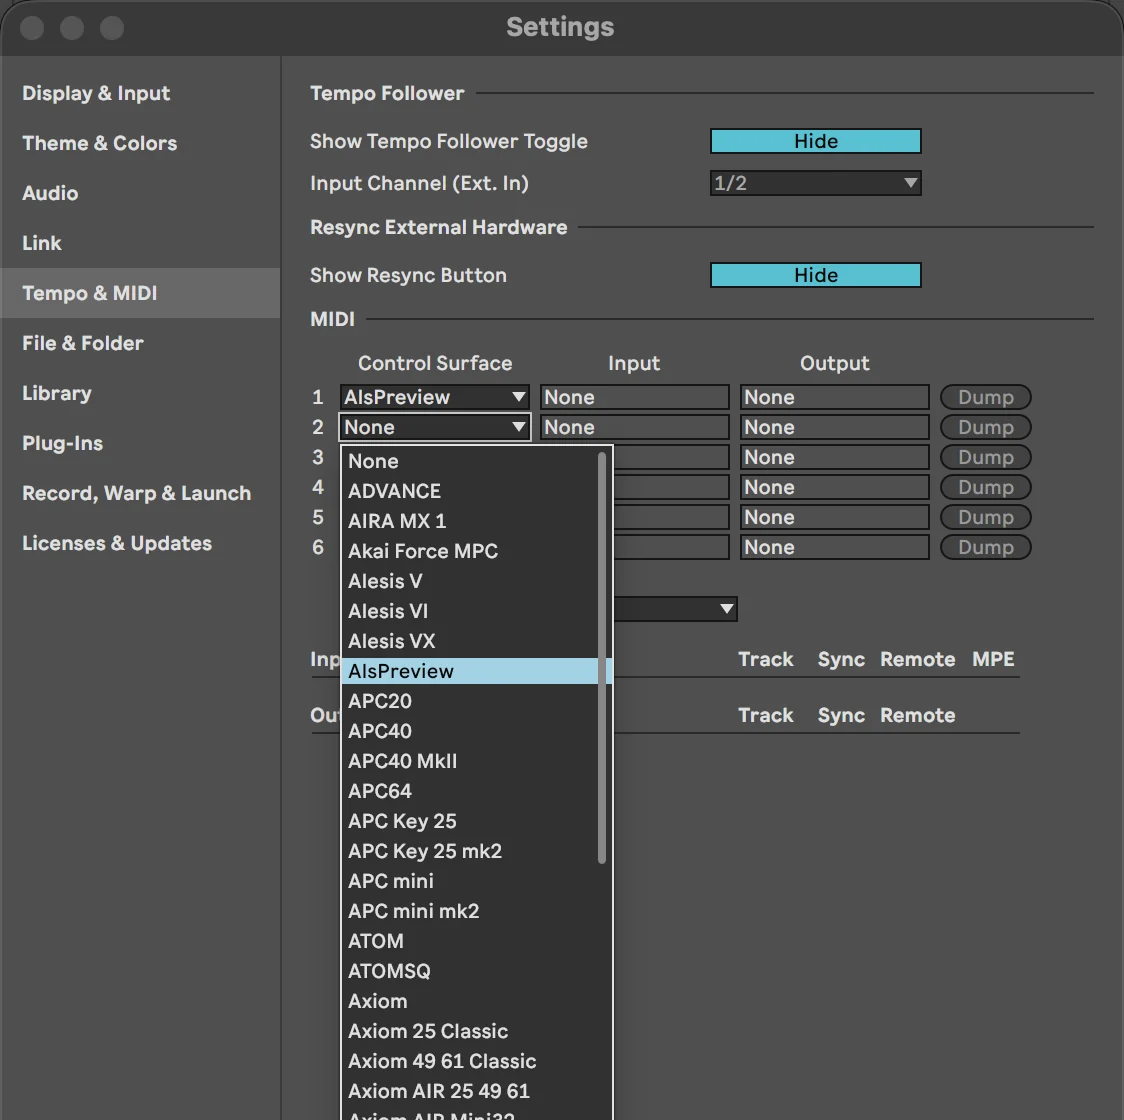This screenshot has height=1120, width=1124.
Task: Toggle the Show Resync Button setting
Action: (816, 275)
